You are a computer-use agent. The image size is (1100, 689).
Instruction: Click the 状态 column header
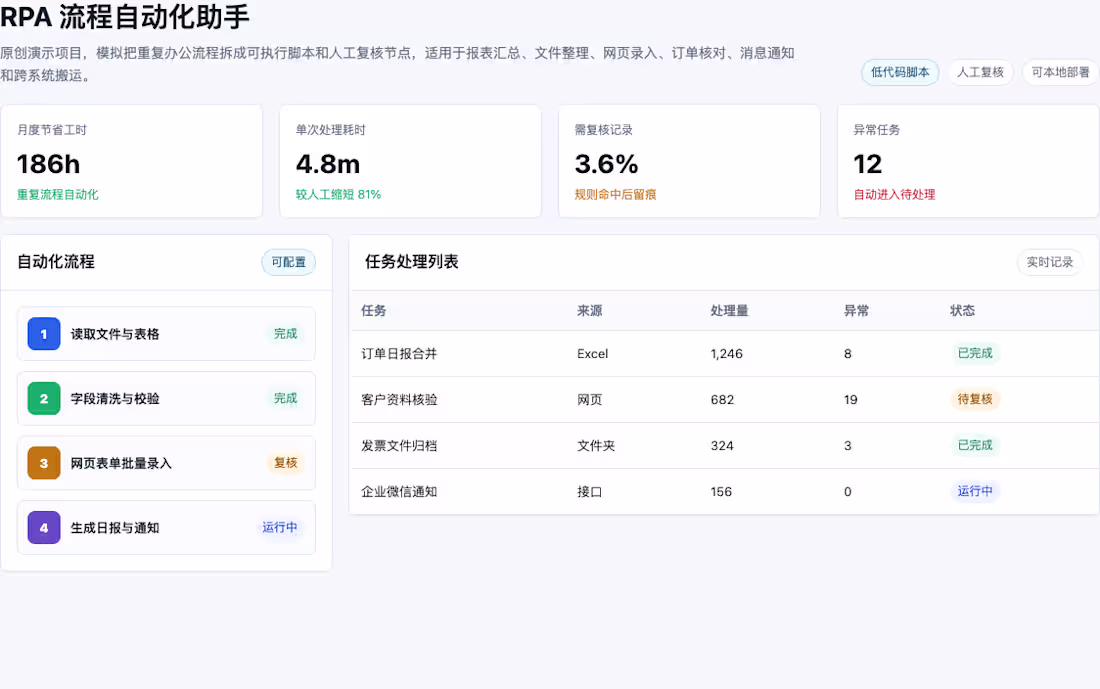click(x=962, y=311)
